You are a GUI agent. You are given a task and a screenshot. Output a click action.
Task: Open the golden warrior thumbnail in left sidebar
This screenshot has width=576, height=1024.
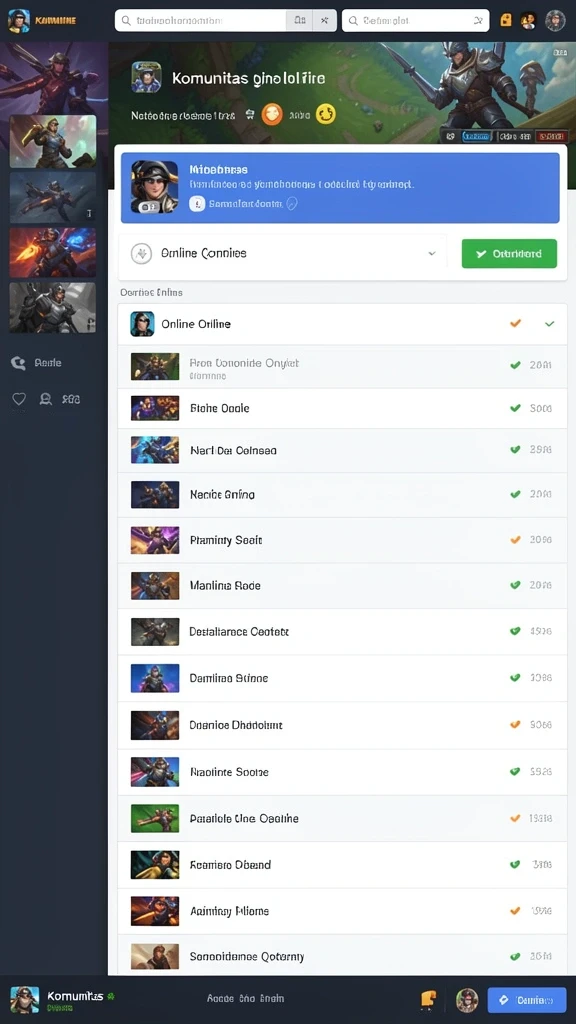[53, 141]
